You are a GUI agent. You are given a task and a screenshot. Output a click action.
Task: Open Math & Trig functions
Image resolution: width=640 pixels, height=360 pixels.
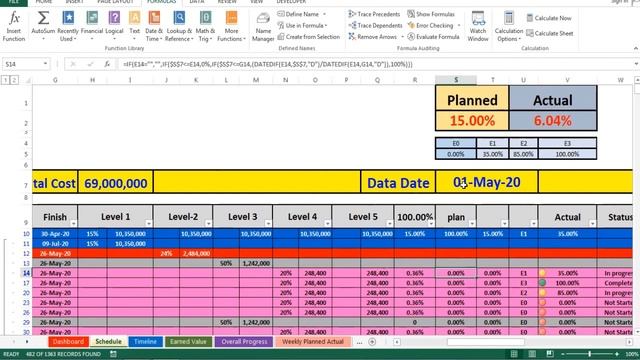[x=205, y=26]
